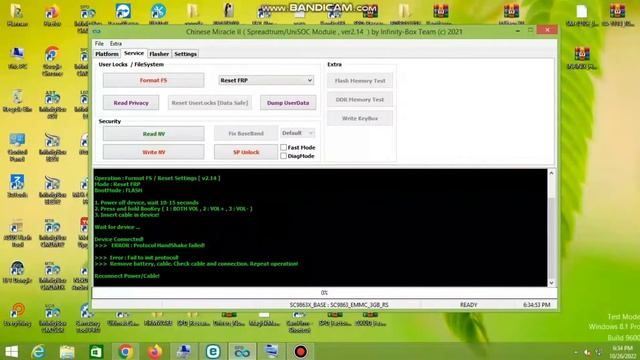Open Chrome from the taskbar

pyautogui.click(x=126, y=351)
